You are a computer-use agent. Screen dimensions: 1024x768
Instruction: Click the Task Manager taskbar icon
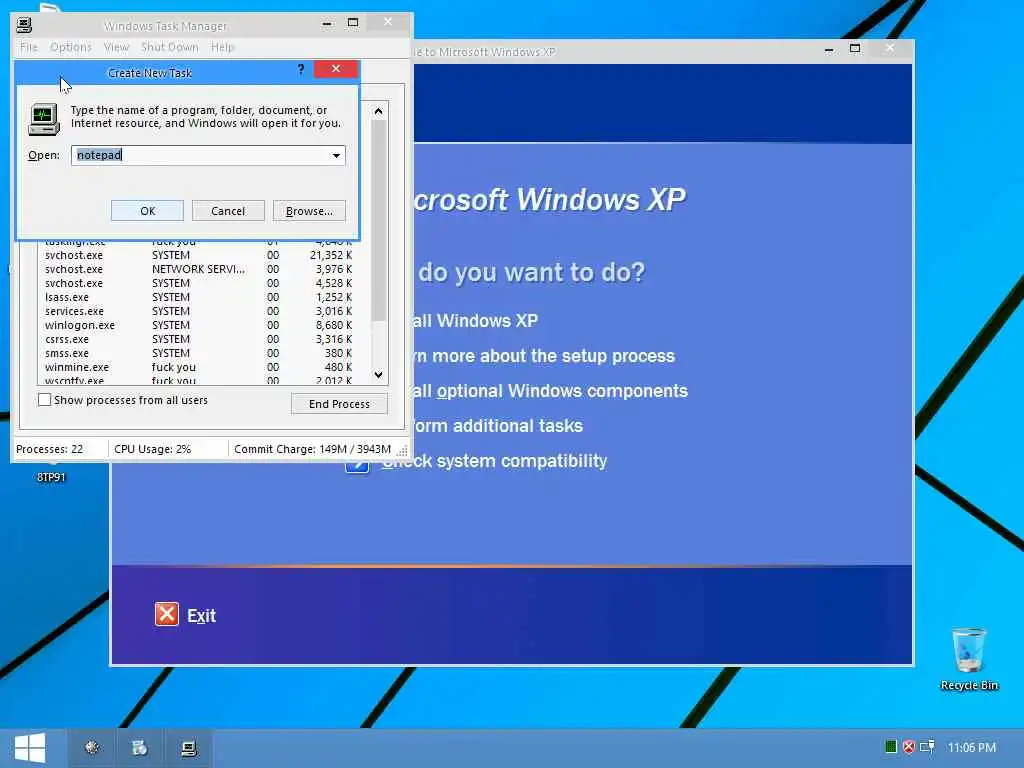pyautogui.click(x=189, y=748)
